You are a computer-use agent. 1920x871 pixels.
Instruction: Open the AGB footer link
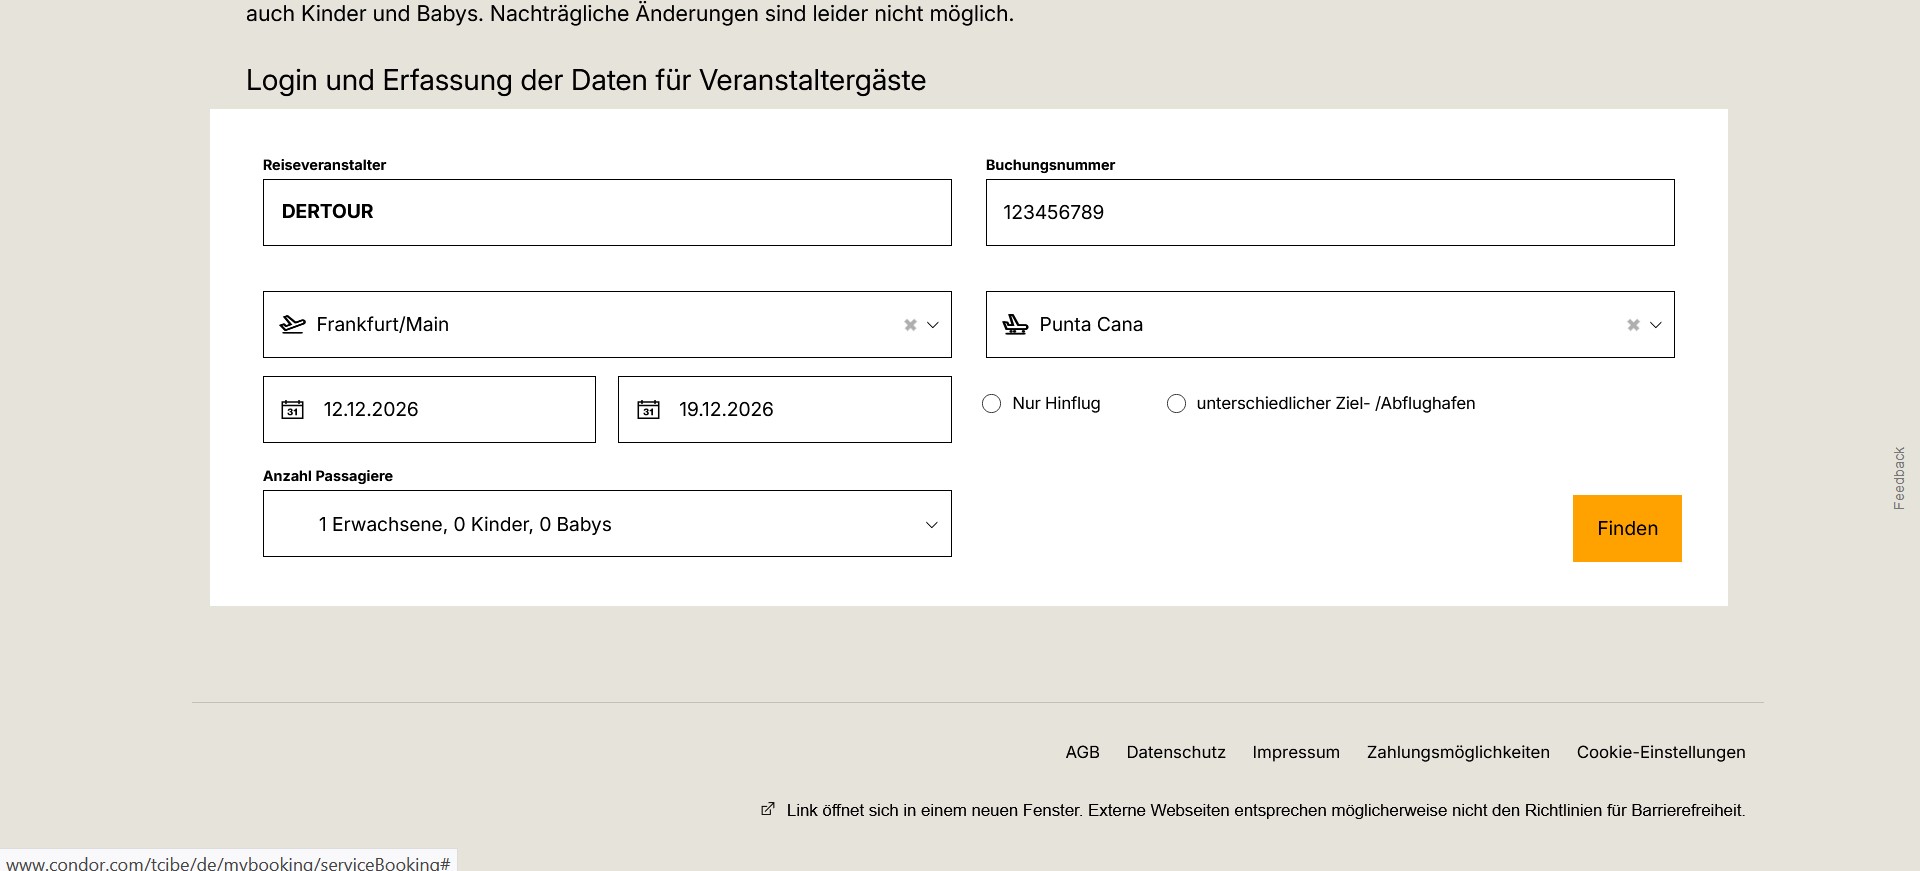(x=1082, y=752)
